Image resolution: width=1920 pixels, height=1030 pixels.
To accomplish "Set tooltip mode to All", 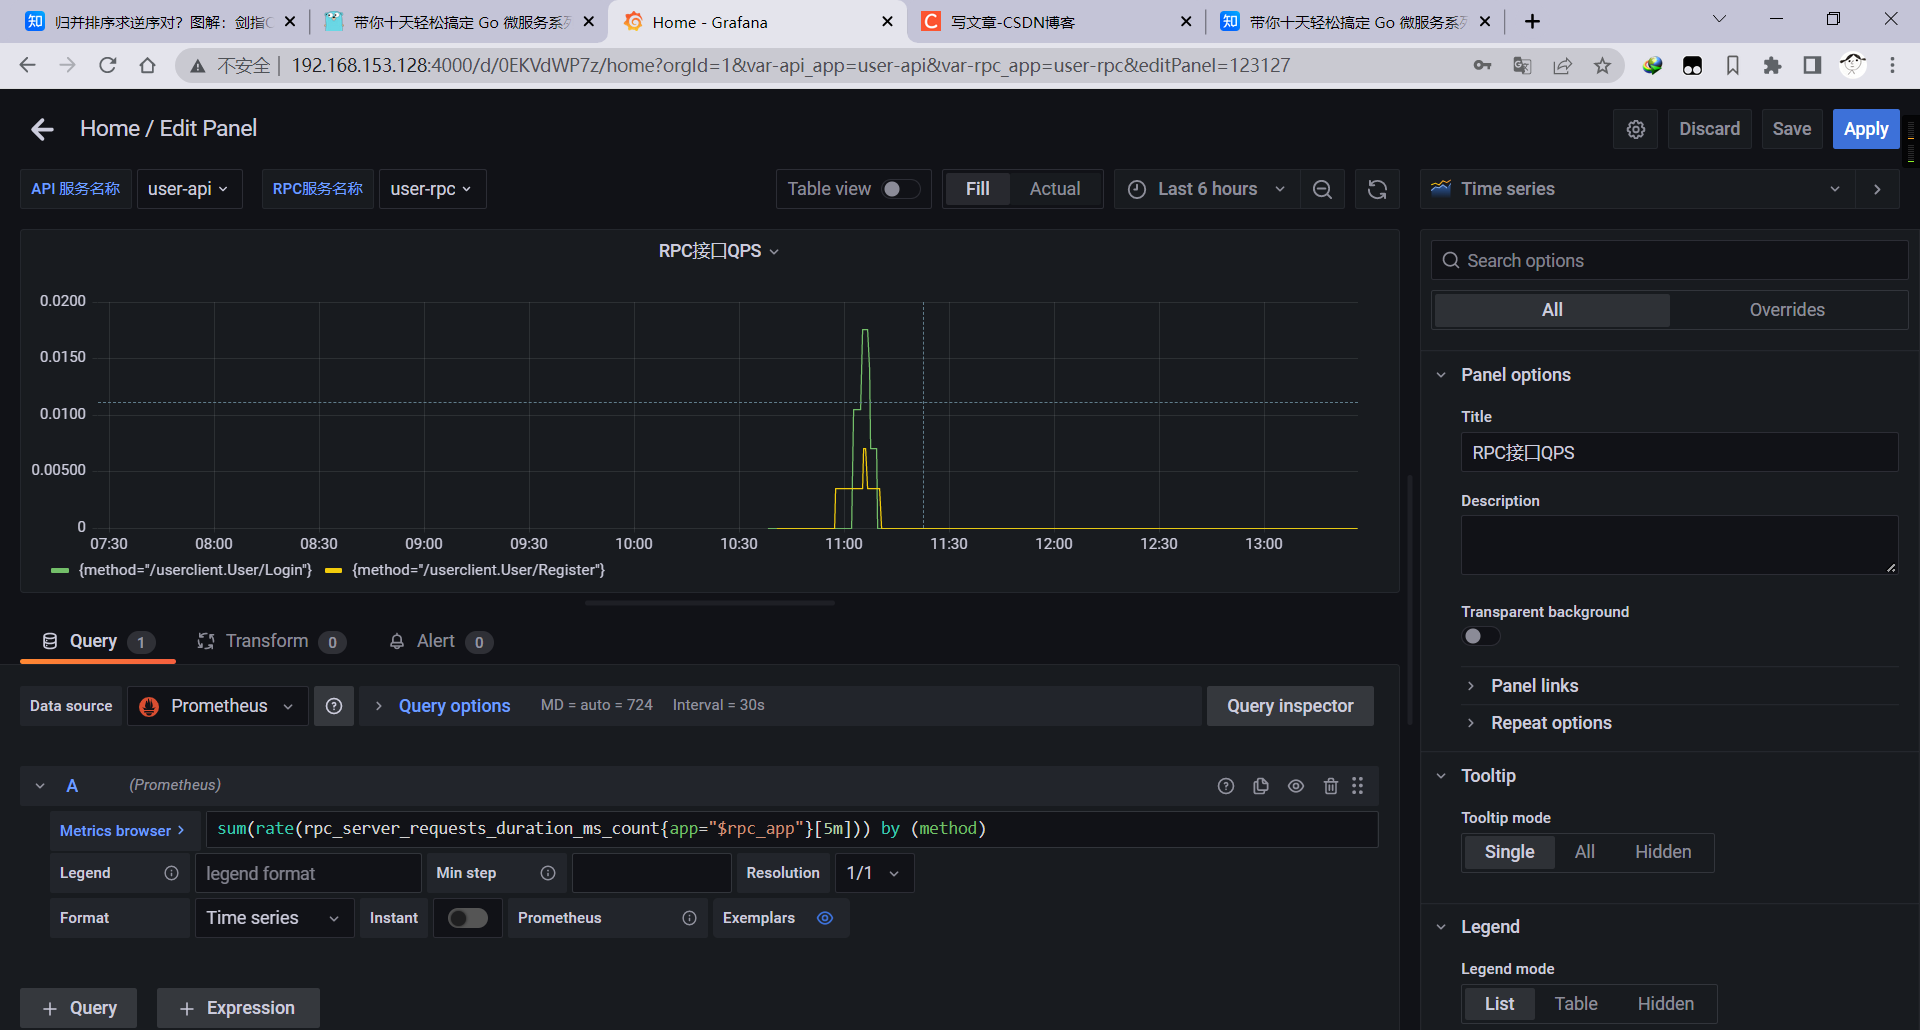I will (x=1584, y=852).
